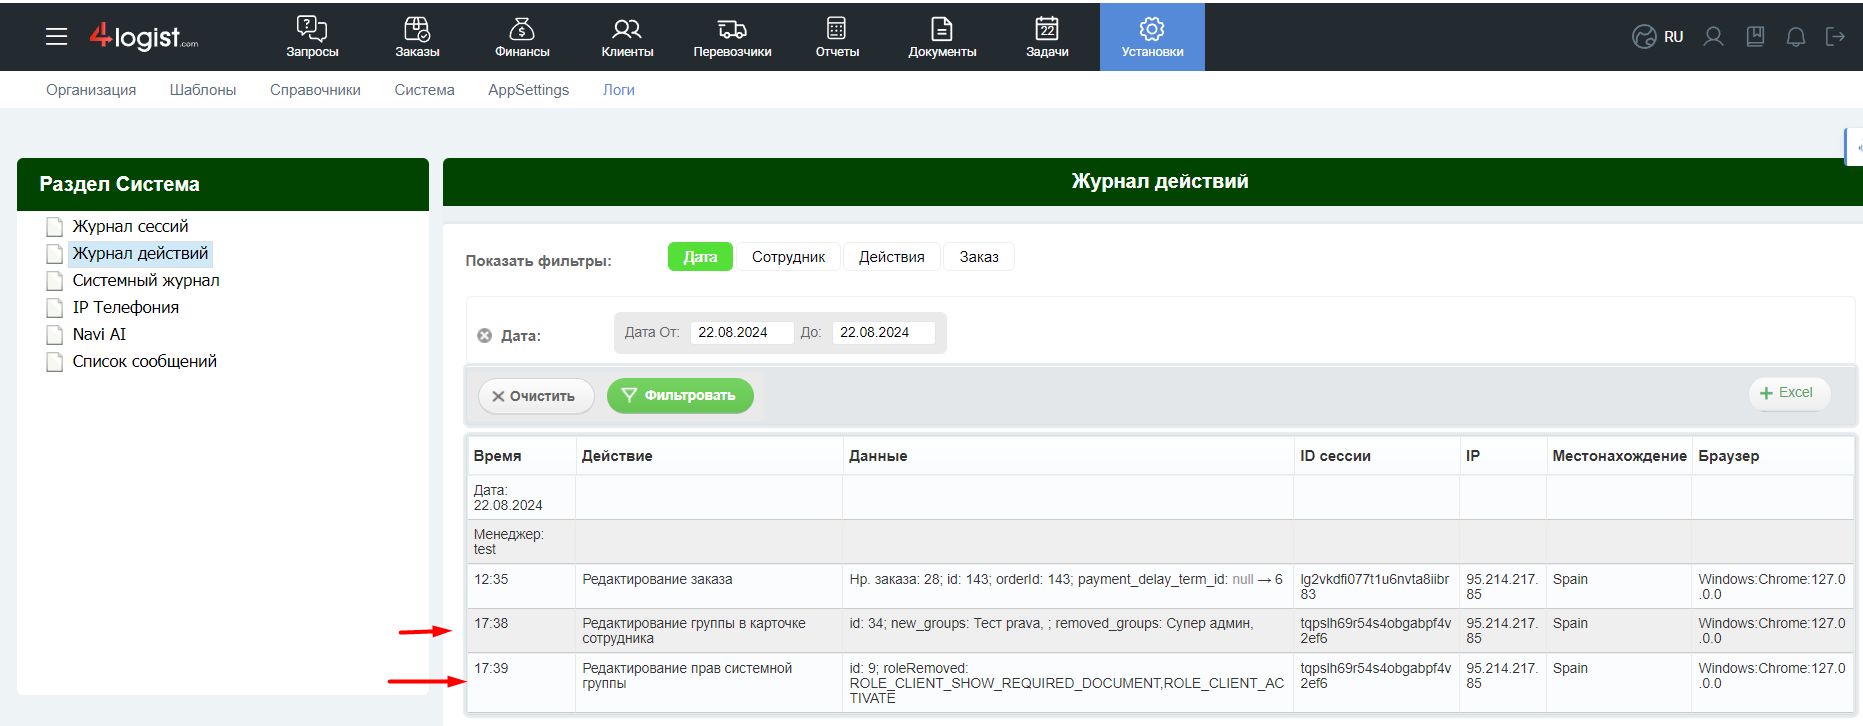Open Клиенты section
Screen dimensions: 1863x726
[627, 37]
